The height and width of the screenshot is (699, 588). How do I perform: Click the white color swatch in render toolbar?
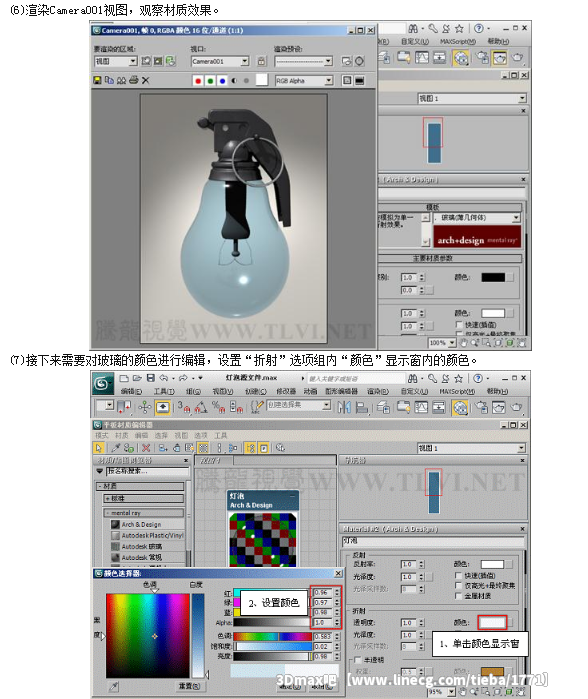coord(262,80)
